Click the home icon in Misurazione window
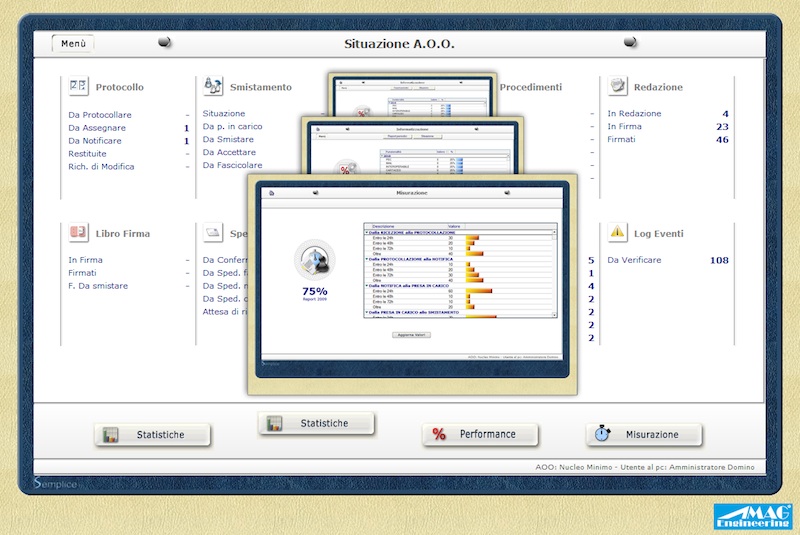This screenshot has width=800, height=535. tap(272, 191)
